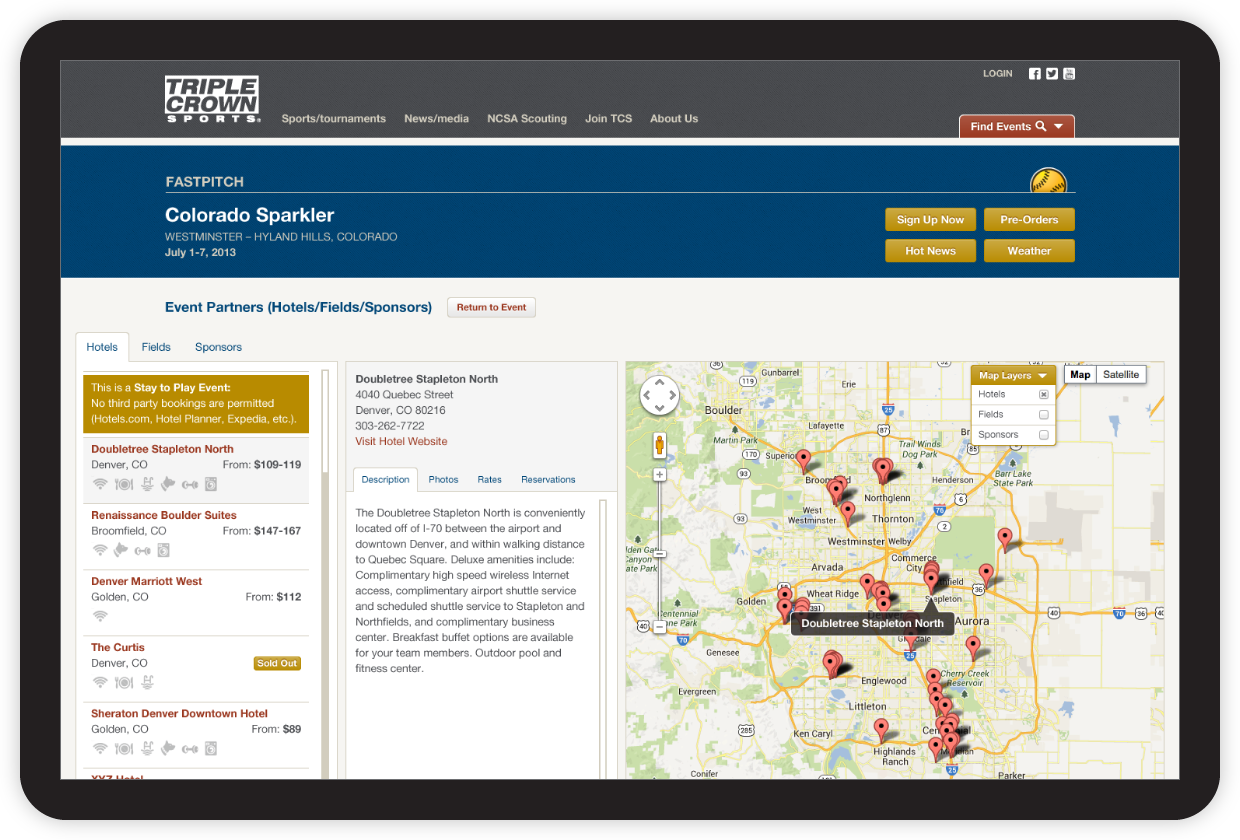Click the hotel list scrollbar
Viewport: 1240px width, 840px height.
[x=323, y=576]
